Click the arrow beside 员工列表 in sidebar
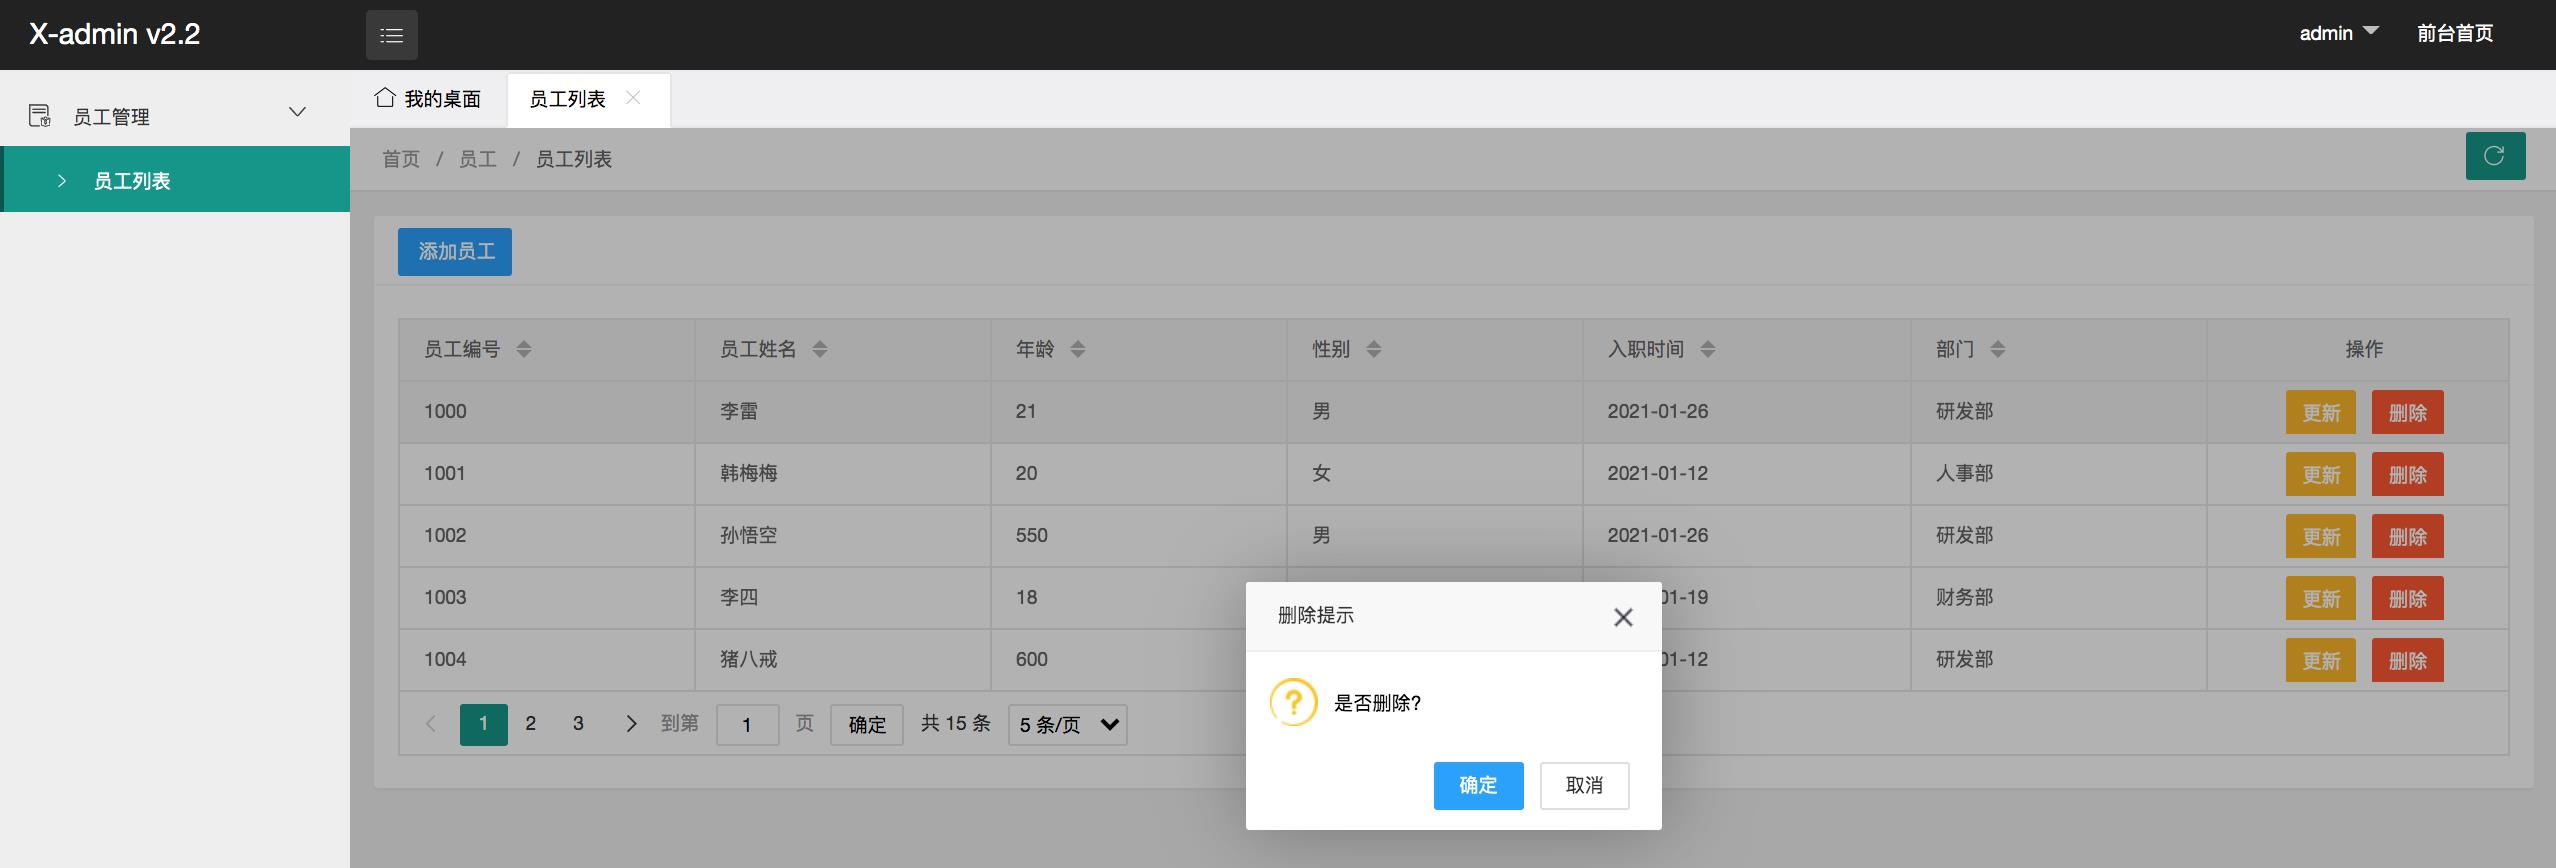This screenshot has width=2556, height=868. coord(62,181)
